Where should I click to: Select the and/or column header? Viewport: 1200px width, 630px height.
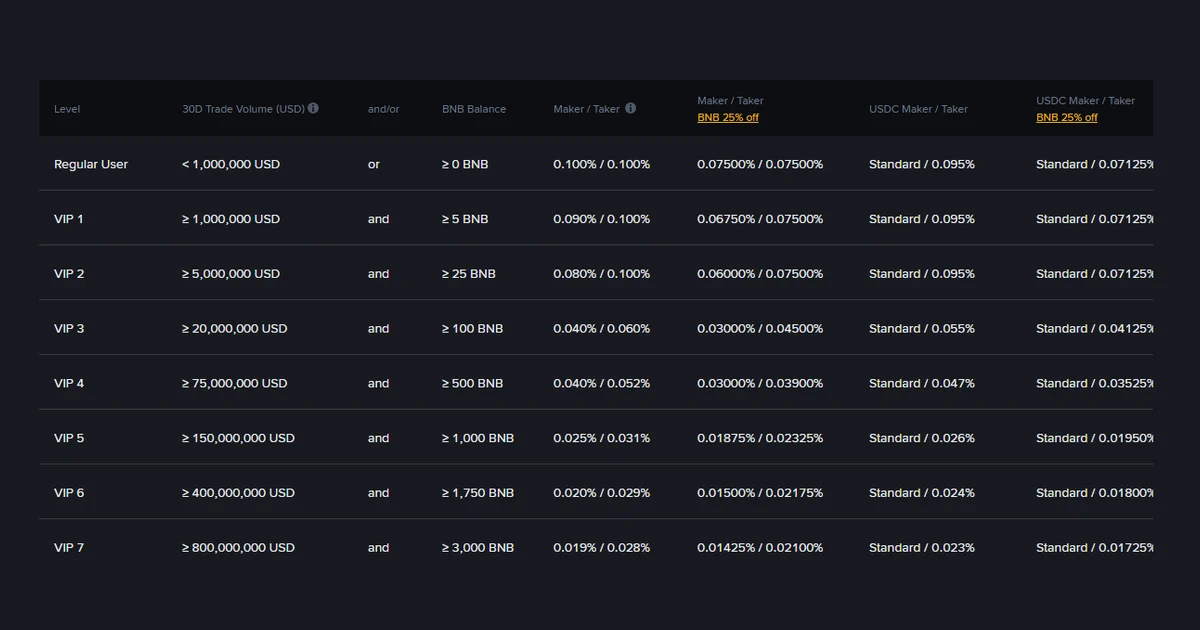click(384, 109)
